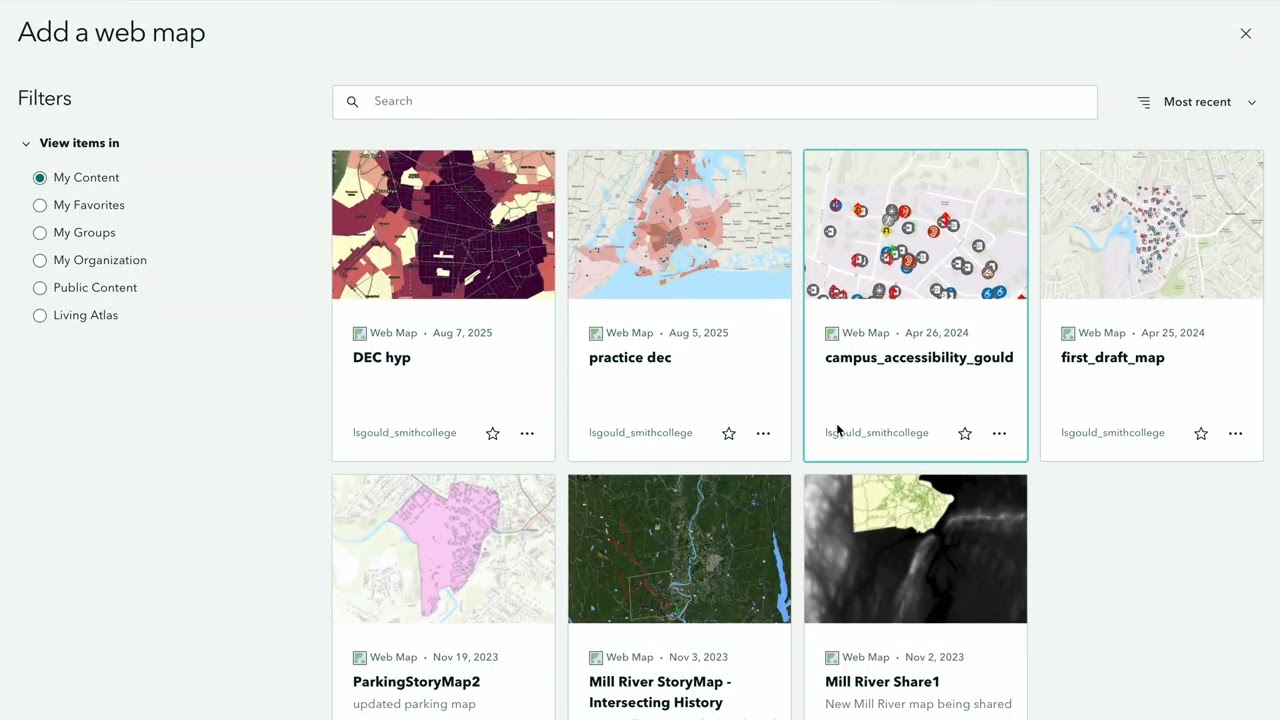Click the Mill River Share1 title
The width and height of the screenshot is (1280, 720).
pos(882,682)
